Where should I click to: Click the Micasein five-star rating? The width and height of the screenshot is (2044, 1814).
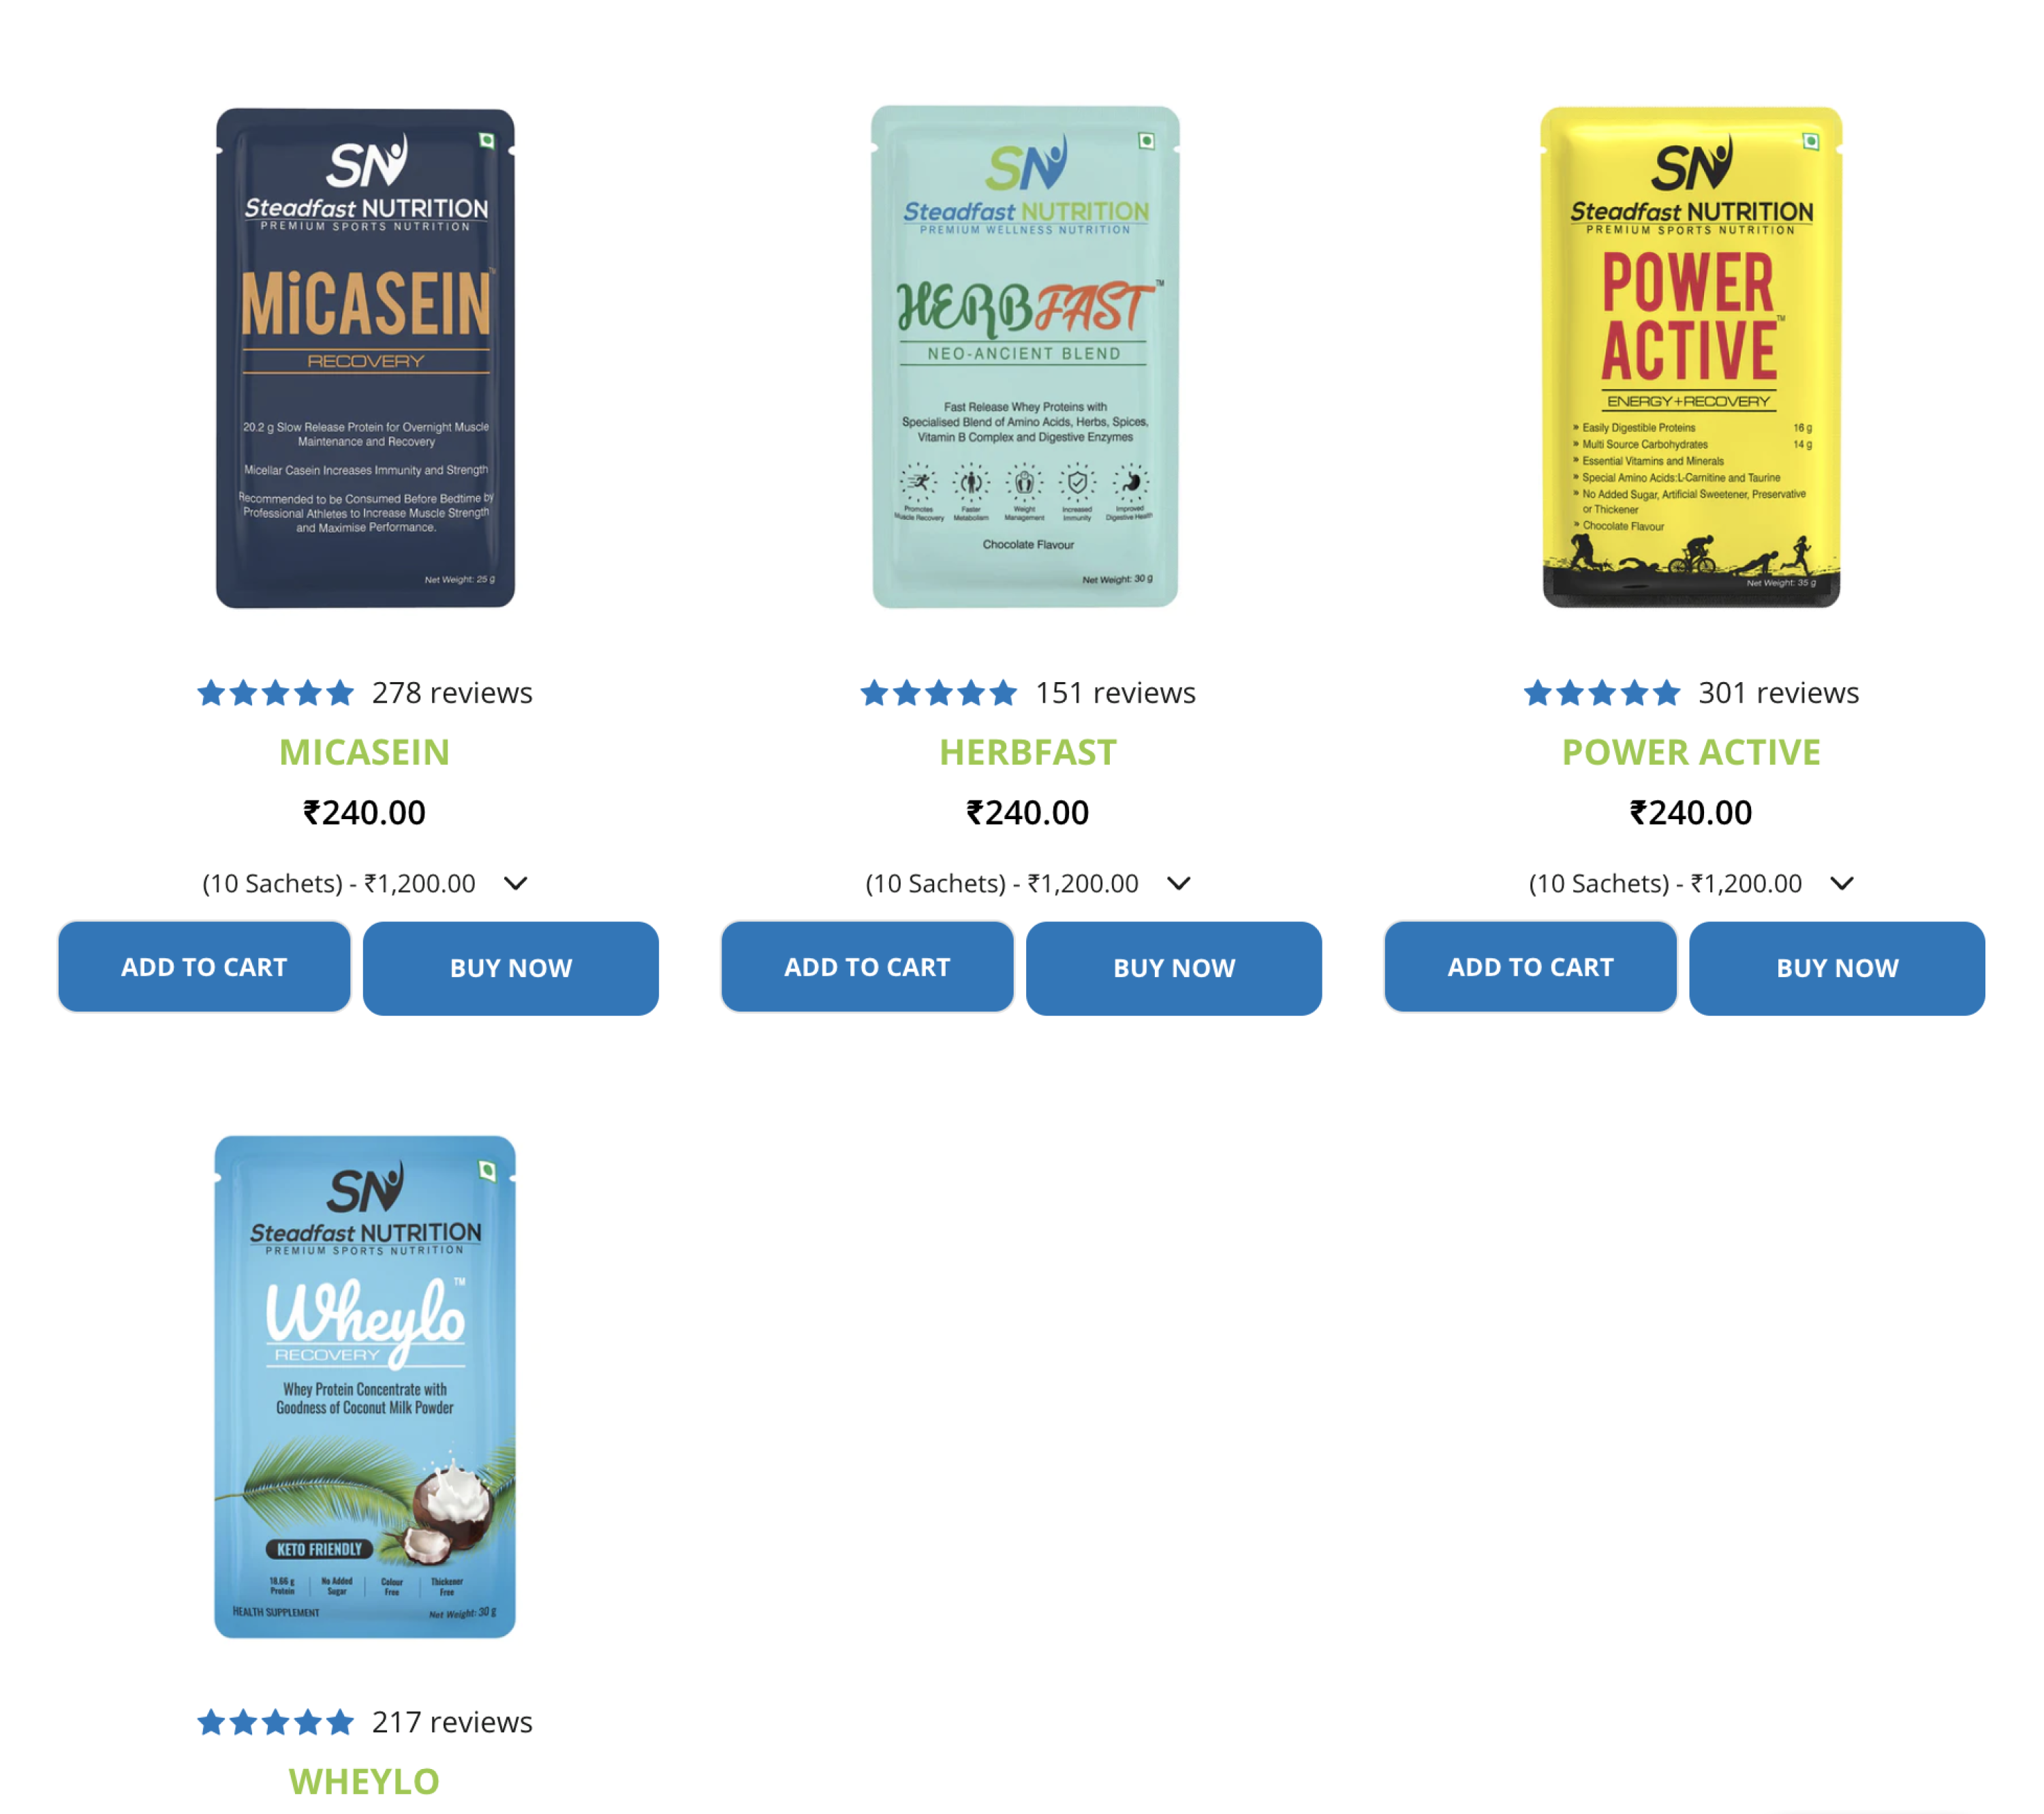point(275,692)
